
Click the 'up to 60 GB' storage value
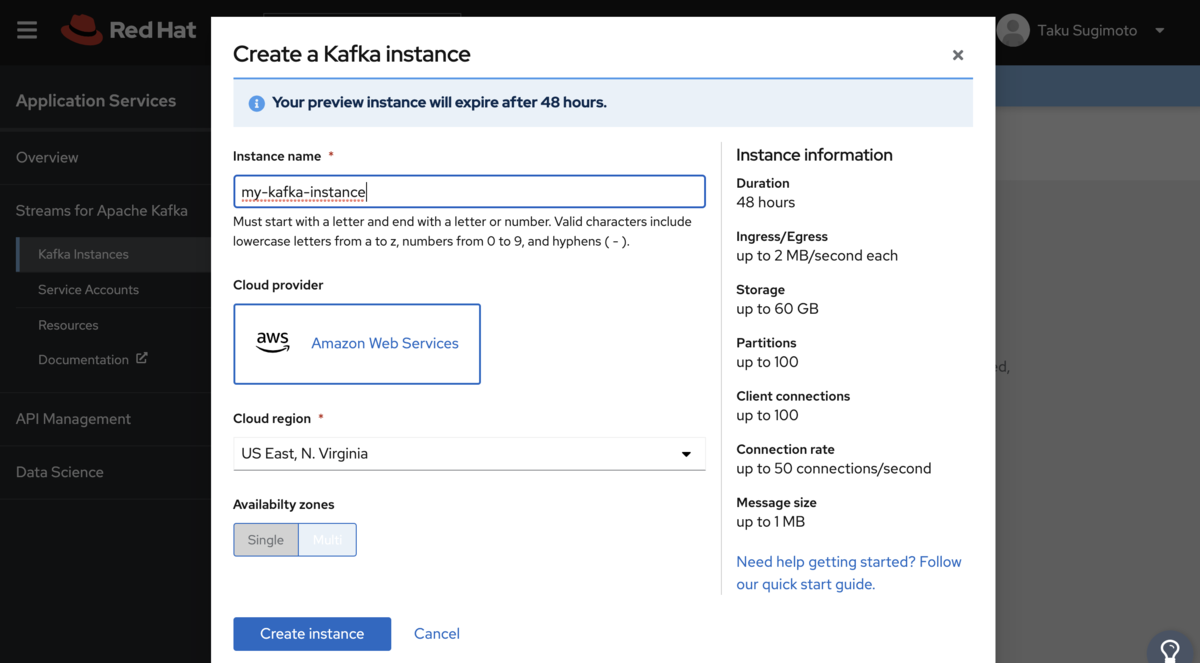tap(777, 309)
